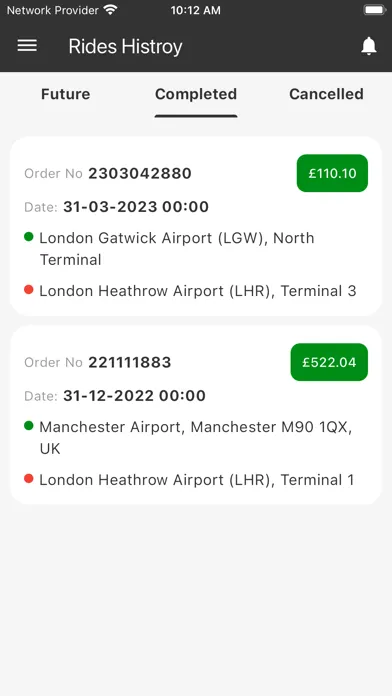392x696 pixels.
Task: Tap the battery indicator icon
Action: (375, 10)
